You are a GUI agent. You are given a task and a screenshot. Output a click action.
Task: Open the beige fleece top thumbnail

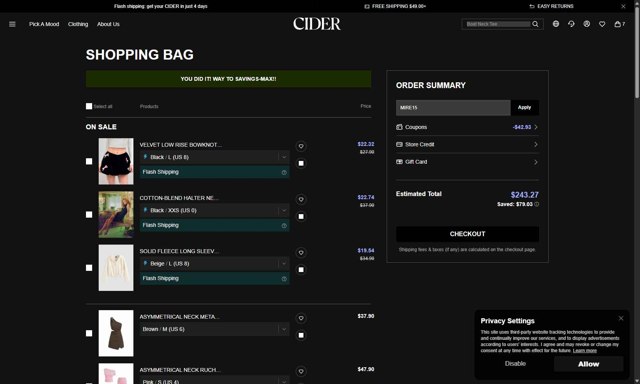pos(116,268)
